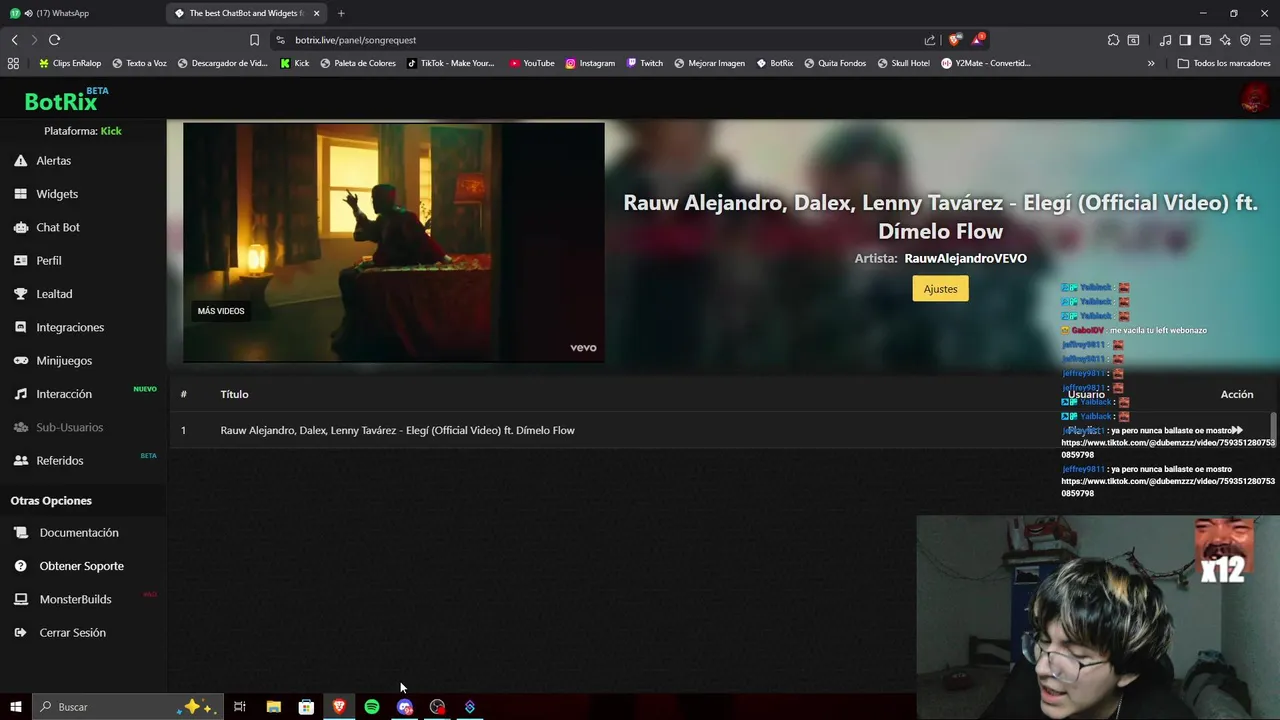Screen dimensions: 1280x720
Task: Click the Minijuegos gamepad icon
Action: (x=20, y=360)
